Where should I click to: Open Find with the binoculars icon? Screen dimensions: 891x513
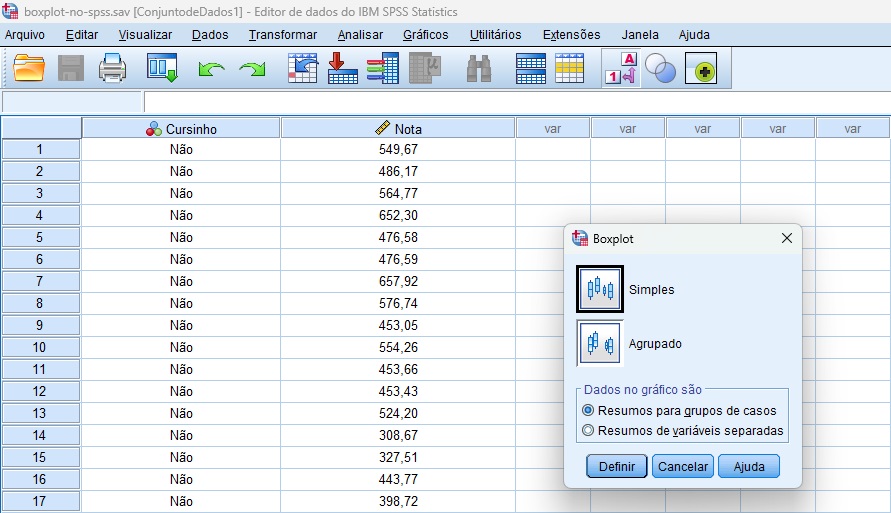[x=478, y=69]
